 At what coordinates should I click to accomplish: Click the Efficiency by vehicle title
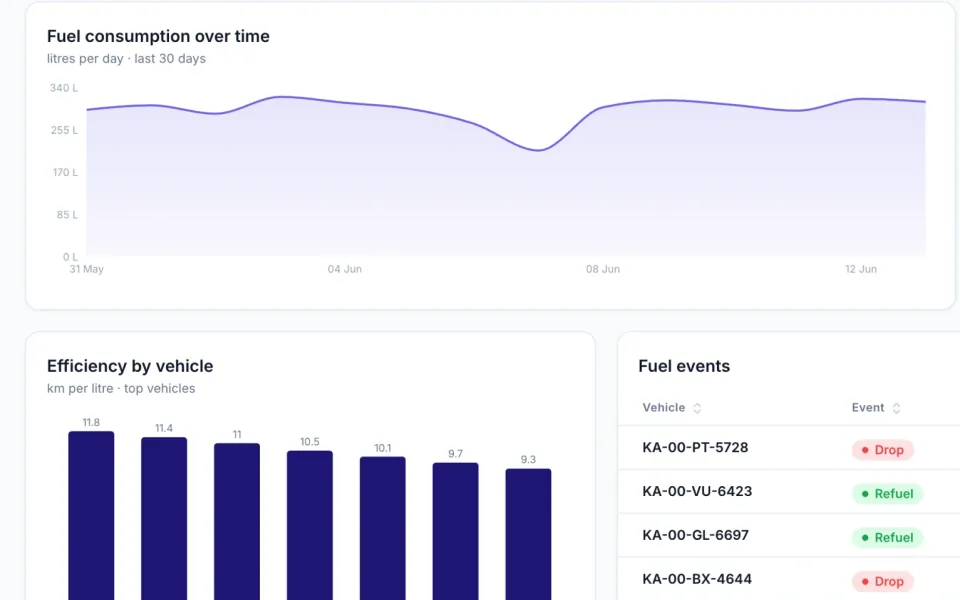coord(130,366)
